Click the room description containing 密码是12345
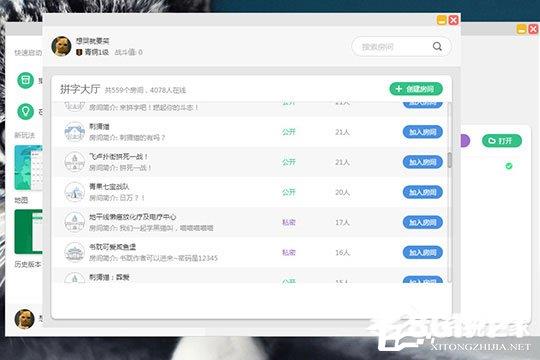The height and width of the screenshot is (360, 540). point(153,258)
